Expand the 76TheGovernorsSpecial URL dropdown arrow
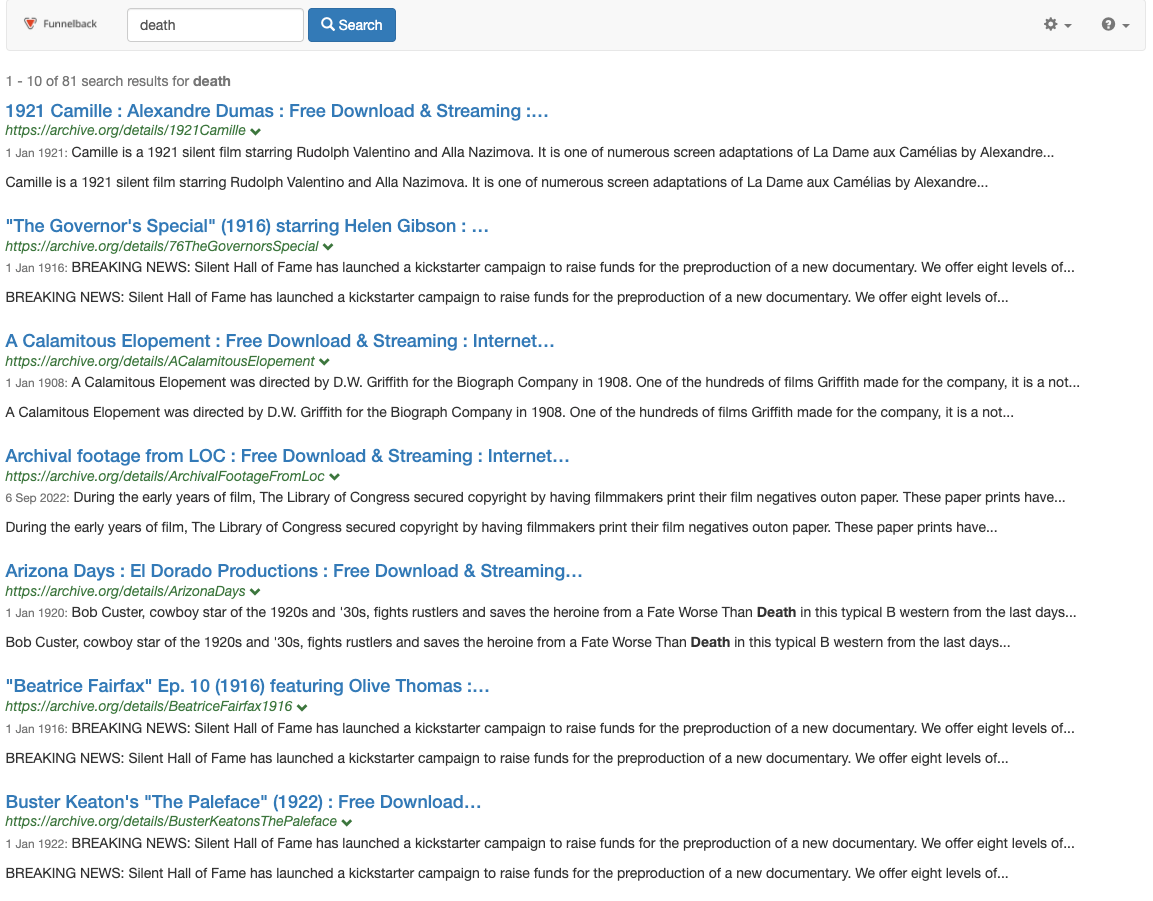This screenshot has height=901, width=1153. (x=329, y=247)
